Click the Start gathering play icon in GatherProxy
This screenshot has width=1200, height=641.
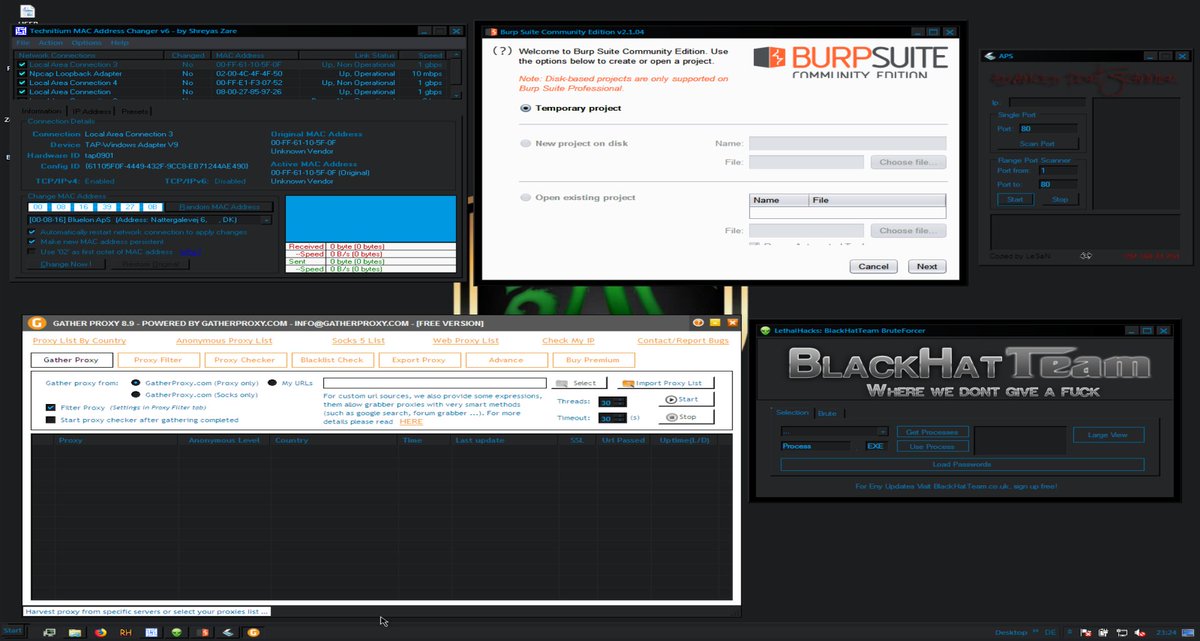click(670, 398)
